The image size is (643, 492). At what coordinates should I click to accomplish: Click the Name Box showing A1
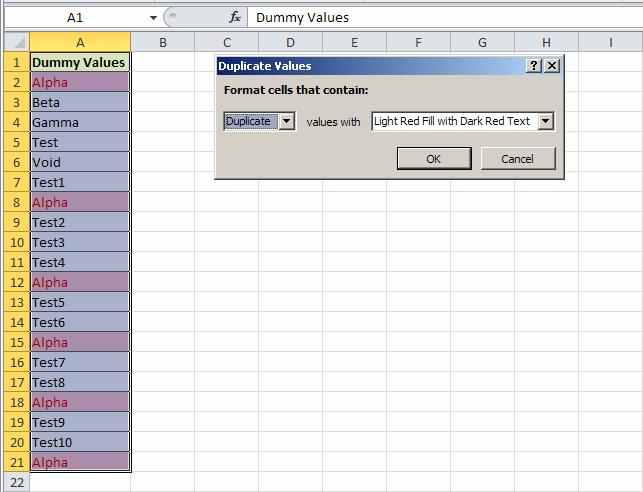75,18
